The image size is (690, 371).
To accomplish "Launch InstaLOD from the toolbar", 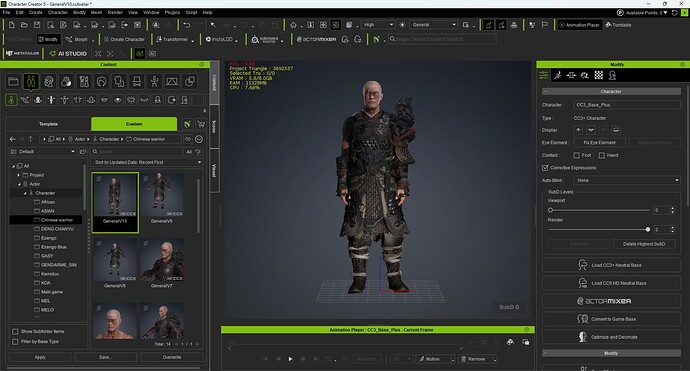I will (x=219, y=39).
